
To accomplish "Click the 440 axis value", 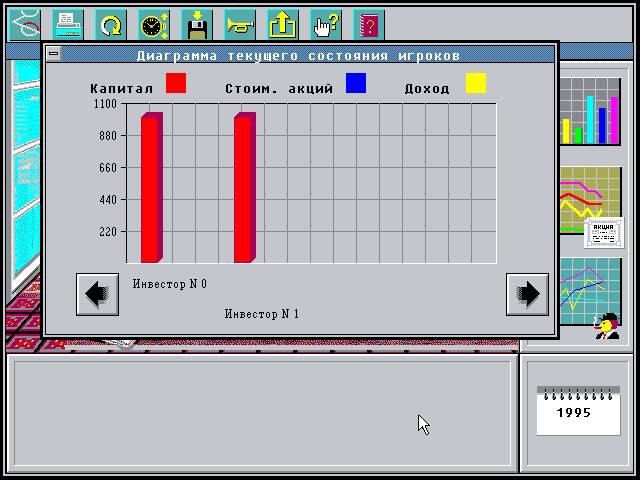I will pos(108,200).
